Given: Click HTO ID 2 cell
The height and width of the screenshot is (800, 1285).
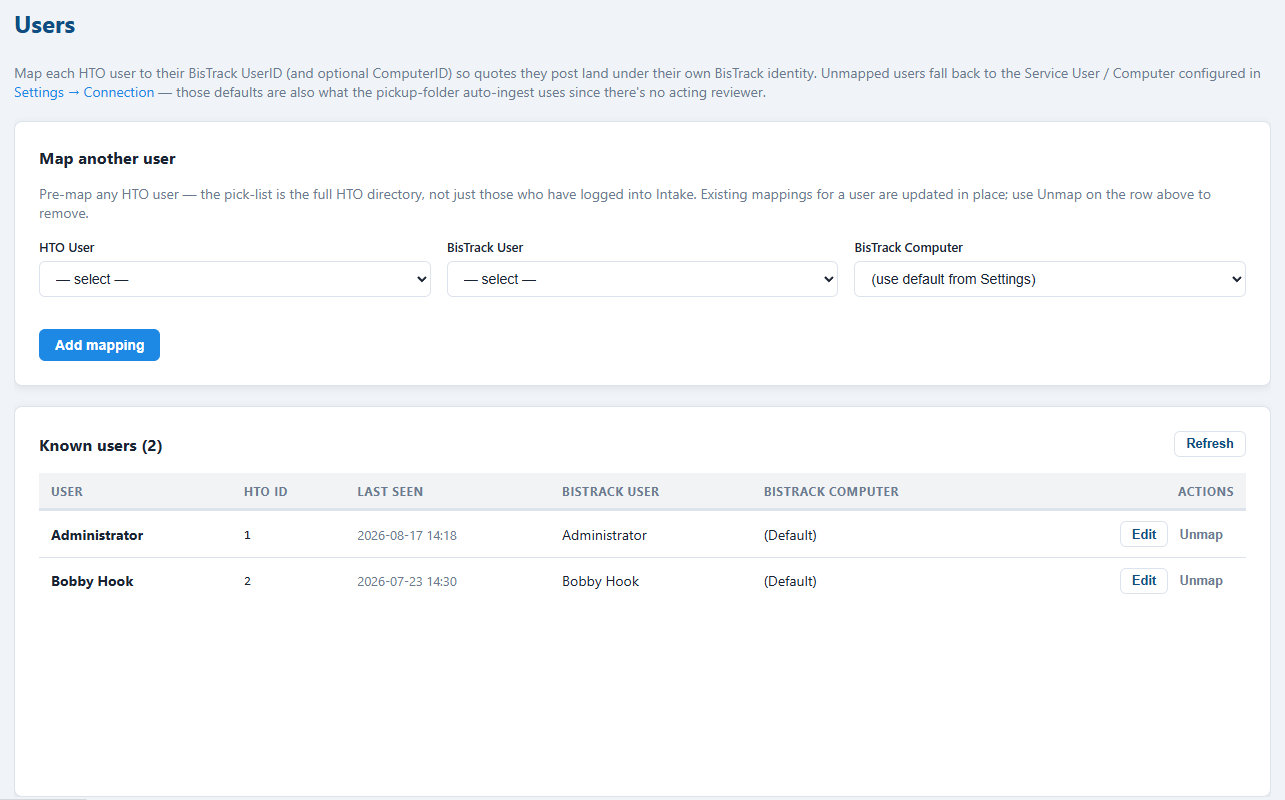Looking at the screenshot, I should coord(247,581).
